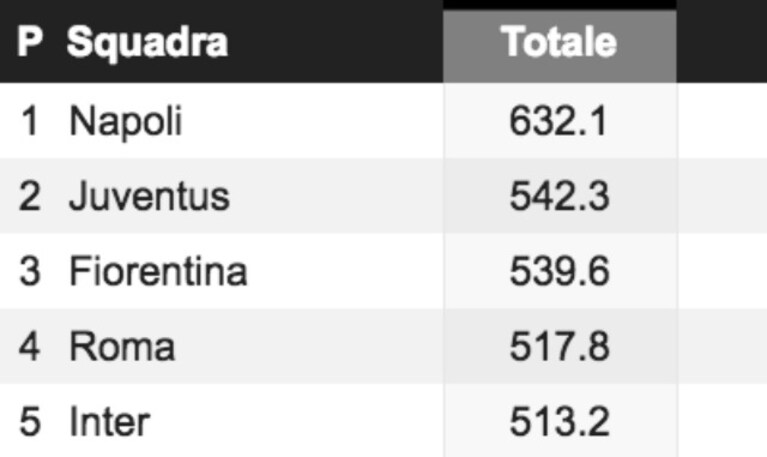This screenshot has width=767, height=457.
Task: Click the dark header area right of Totale
Action: 722,41
